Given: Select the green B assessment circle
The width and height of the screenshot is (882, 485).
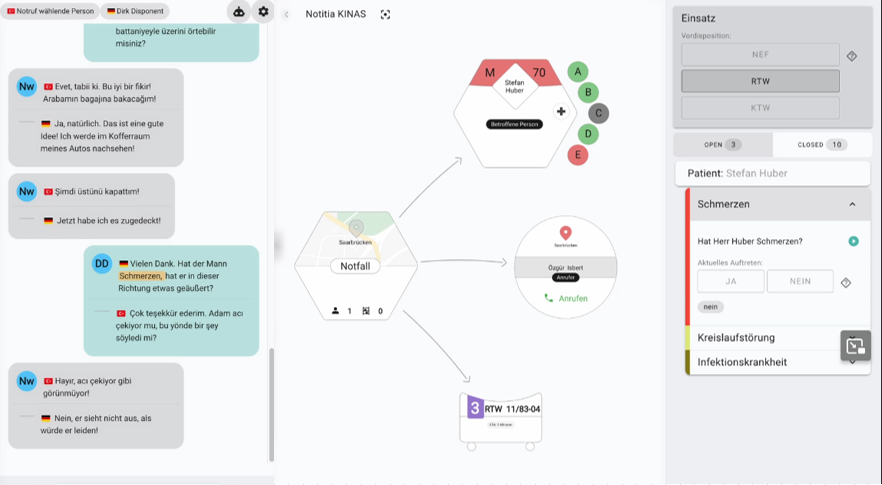Looking at the screenshot, I should (588, 92).
